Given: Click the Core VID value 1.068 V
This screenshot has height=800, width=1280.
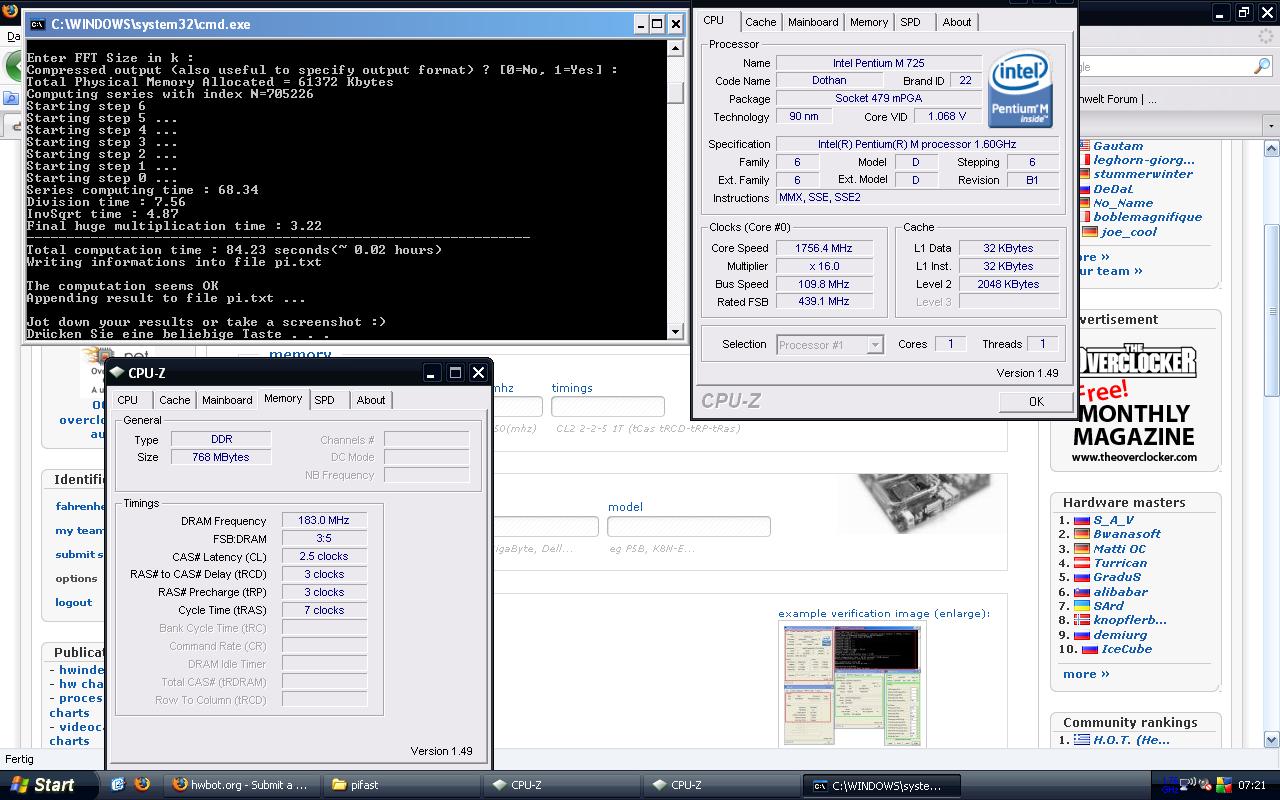Looking at the screenshot, I should (x=946, y=117).
